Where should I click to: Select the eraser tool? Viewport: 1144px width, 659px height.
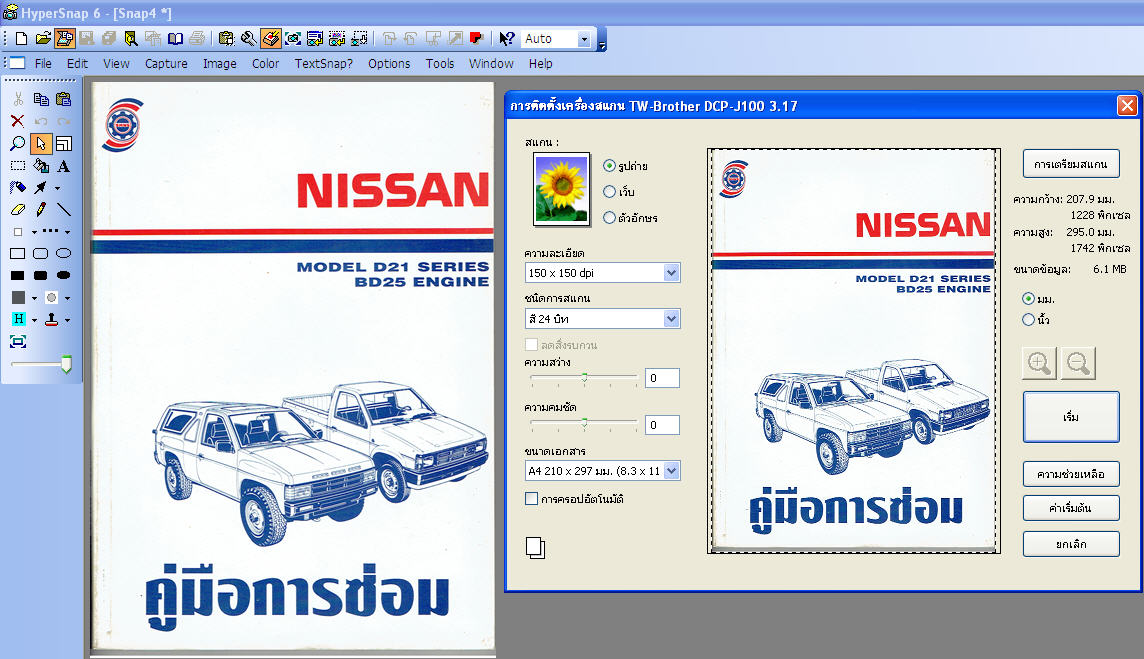18,209
